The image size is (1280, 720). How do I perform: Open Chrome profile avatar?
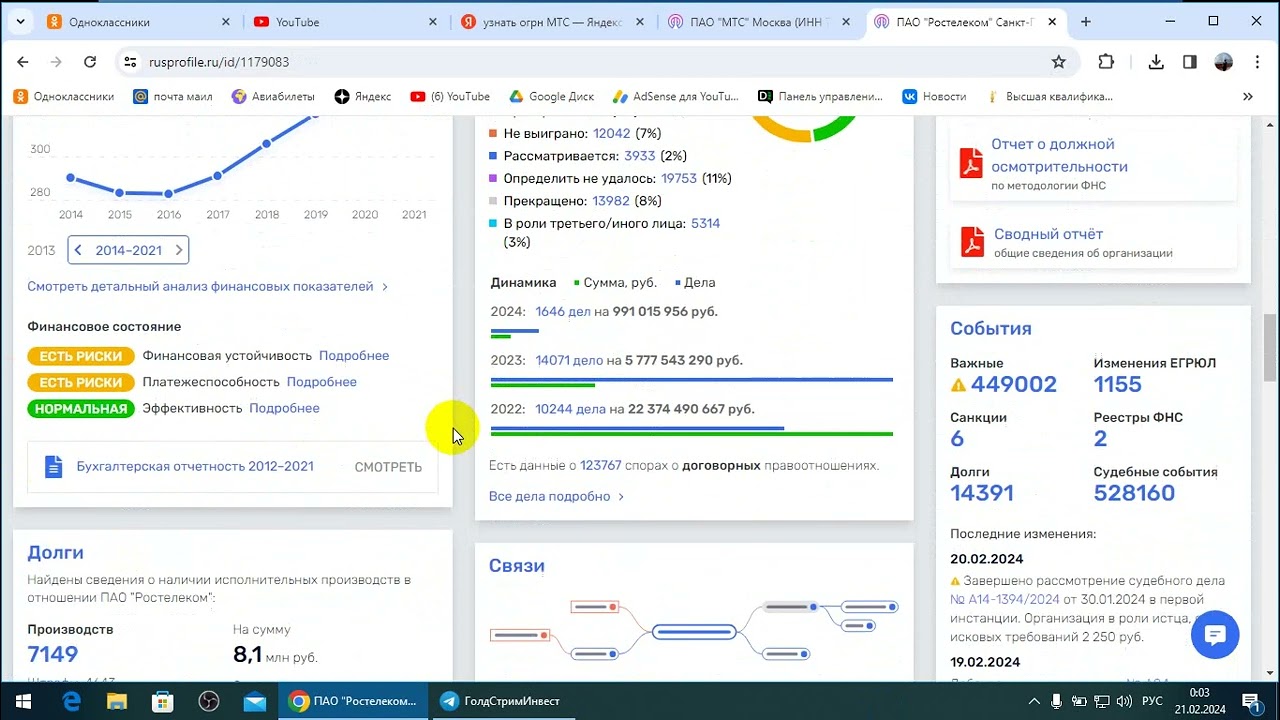pyautogui.click(x=1223, y=62)
